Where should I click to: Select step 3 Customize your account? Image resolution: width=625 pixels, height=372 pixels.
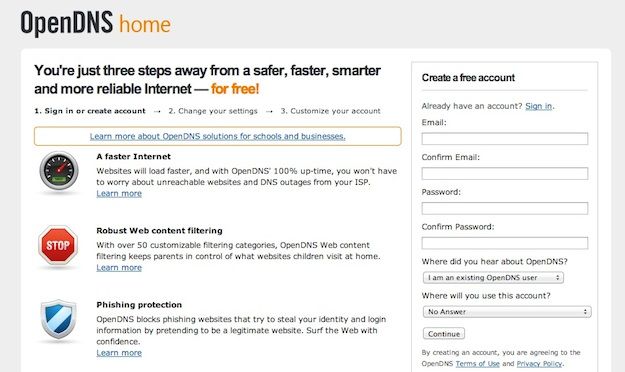tap(330, 111)
